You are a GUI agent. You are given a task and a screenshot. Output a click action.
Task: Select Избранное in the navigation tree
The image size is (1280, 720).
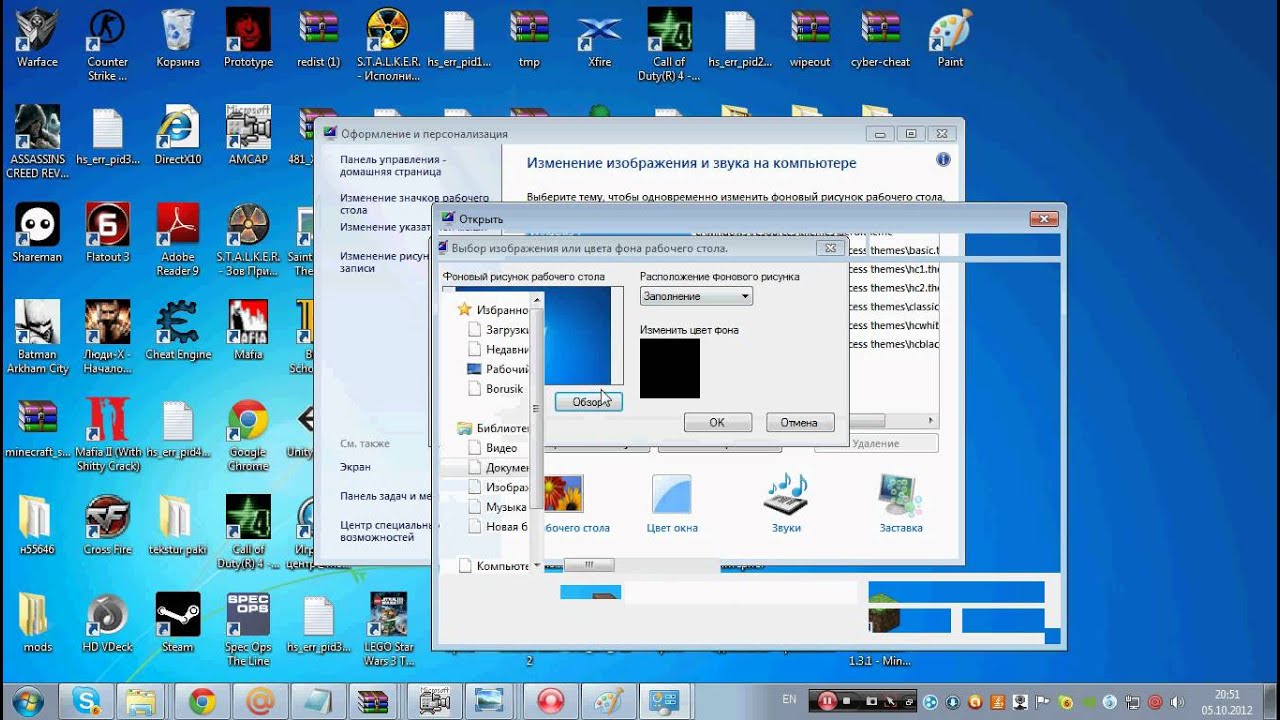point(494,310)
